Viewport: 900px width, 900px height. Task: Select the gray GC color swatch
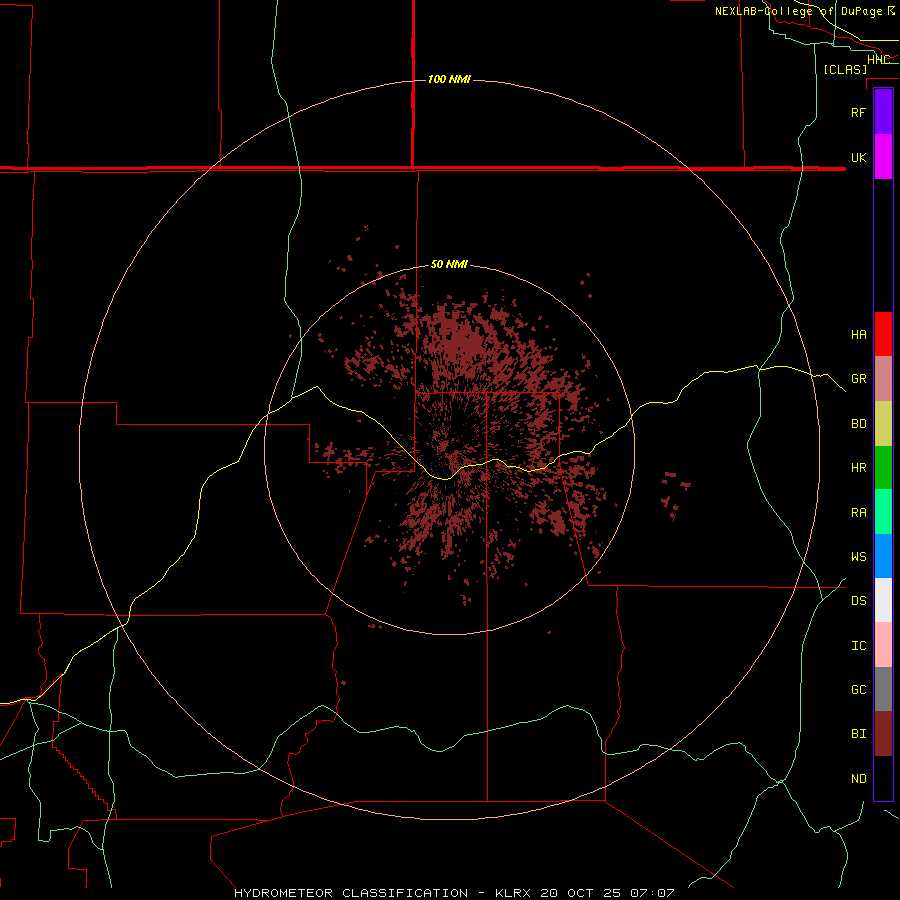883,689
